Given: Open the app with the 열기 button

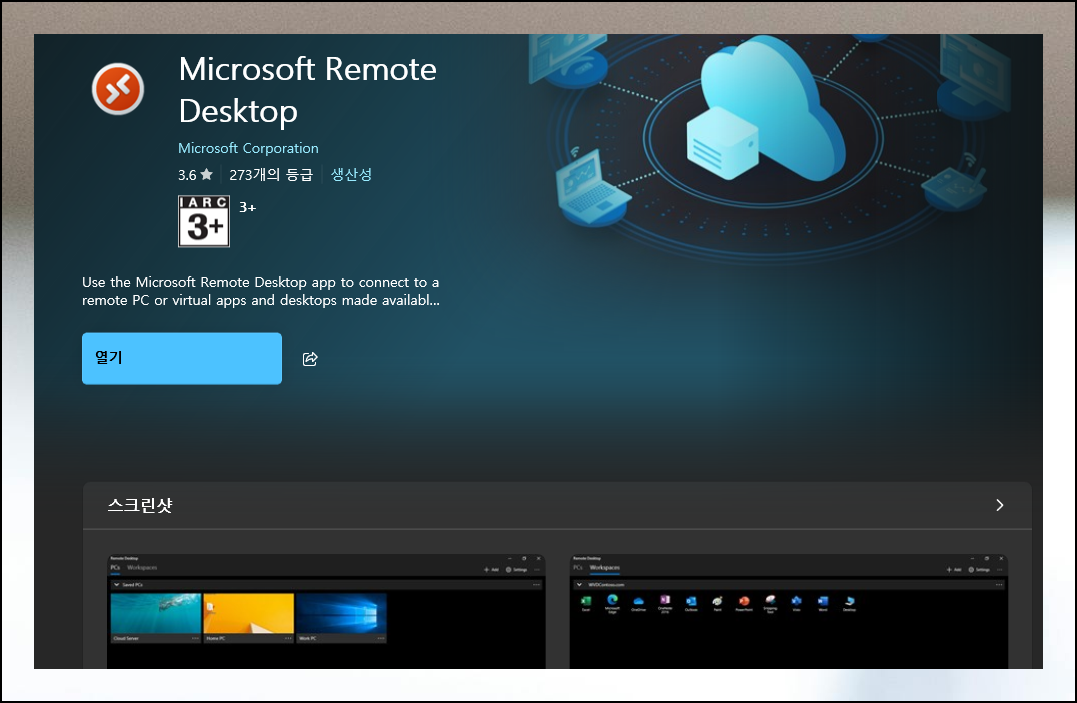Looking at the screenshot, I should click(182, 358).
